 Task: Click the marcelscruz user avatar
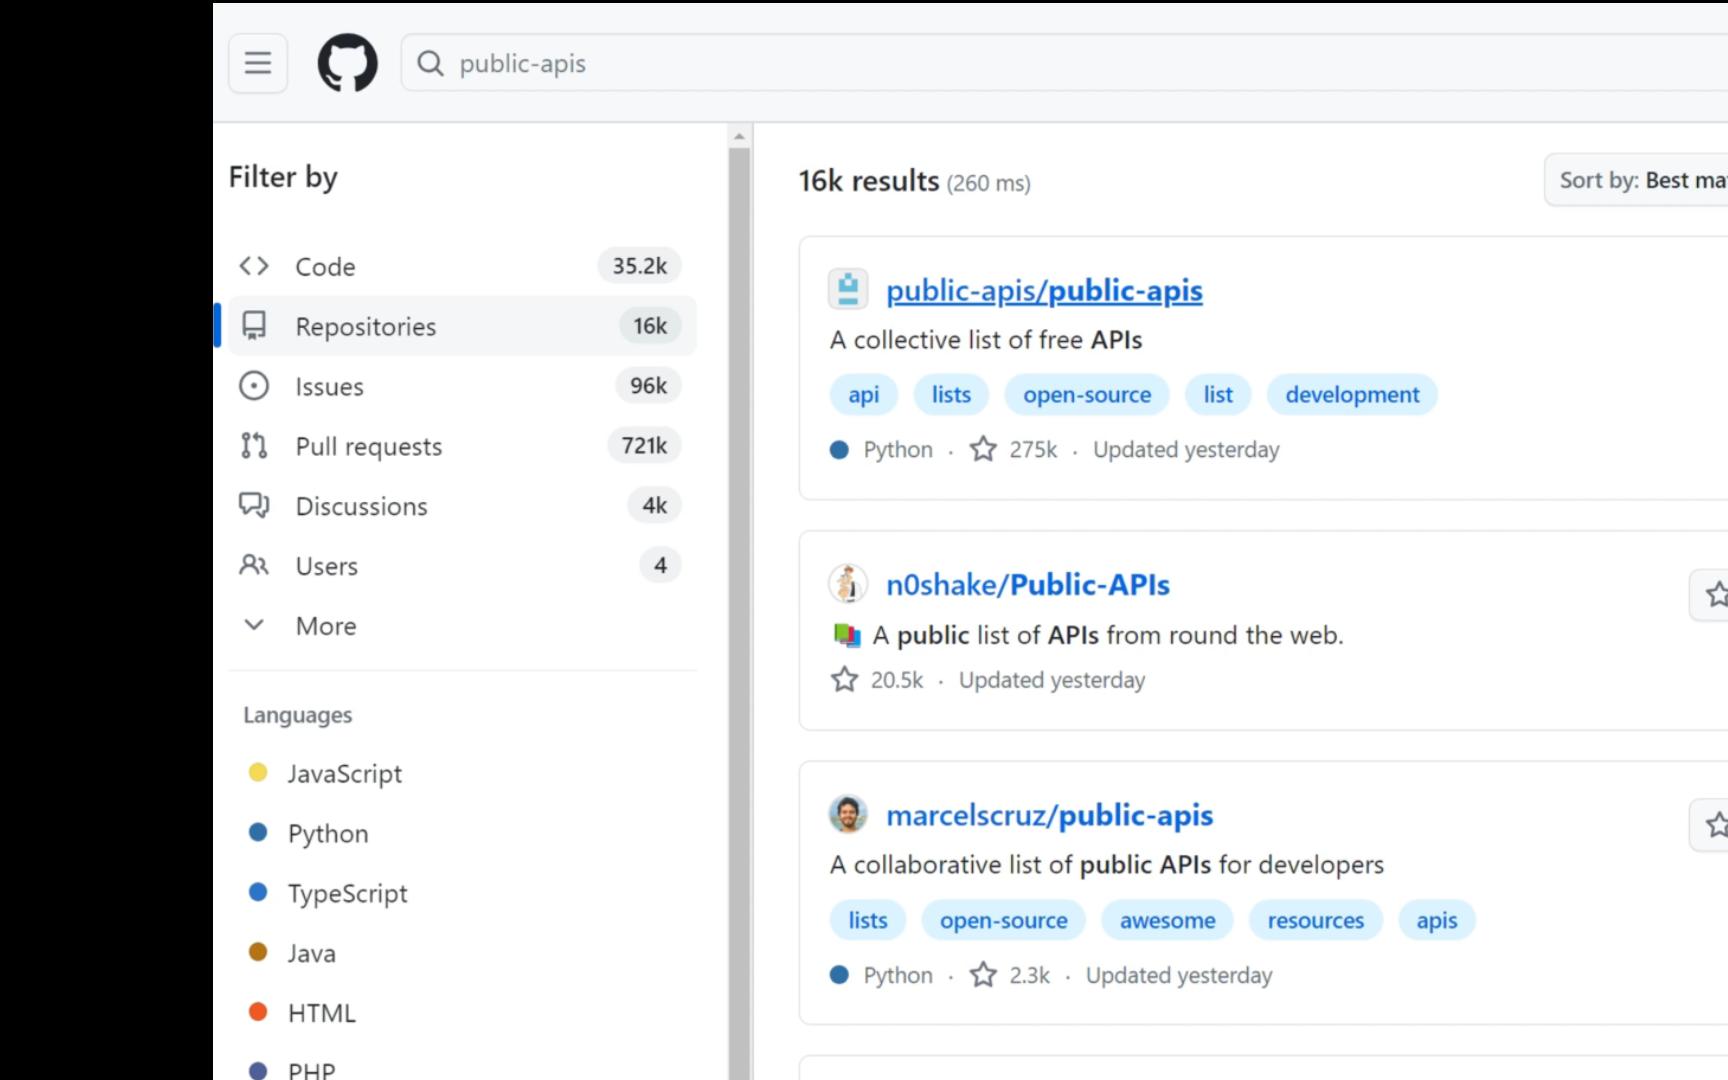point(848,815)
